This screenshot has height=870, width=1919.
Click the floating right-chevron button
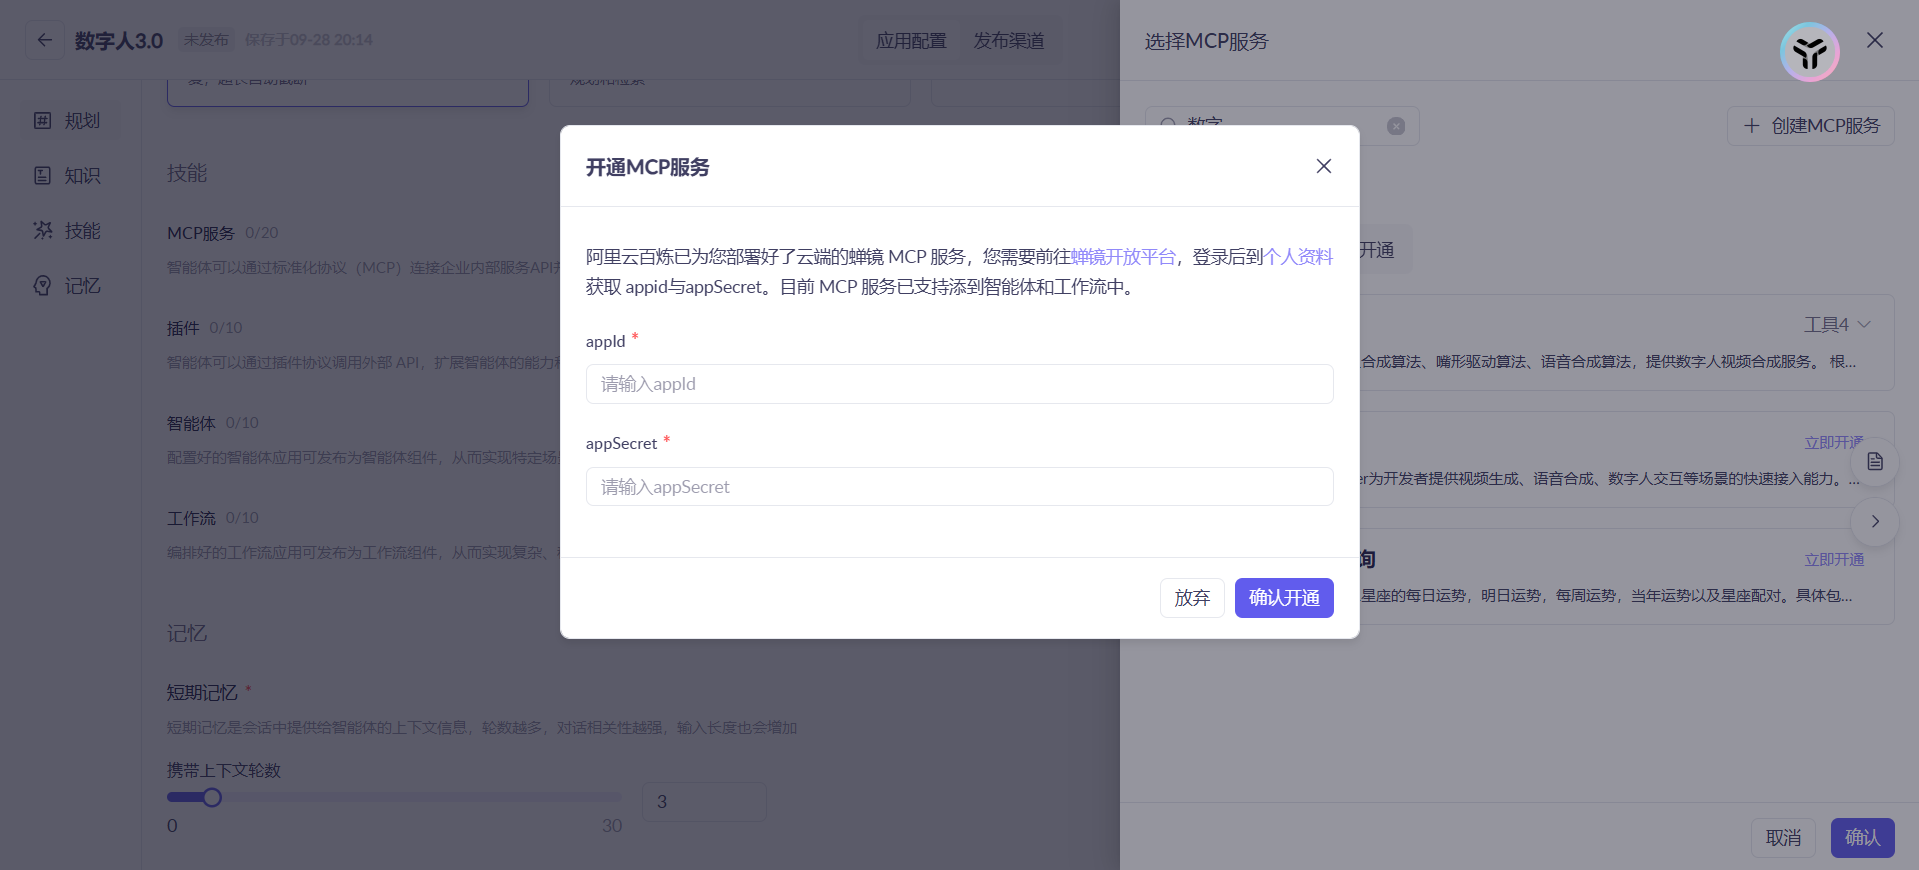[x=1875, y=522]
